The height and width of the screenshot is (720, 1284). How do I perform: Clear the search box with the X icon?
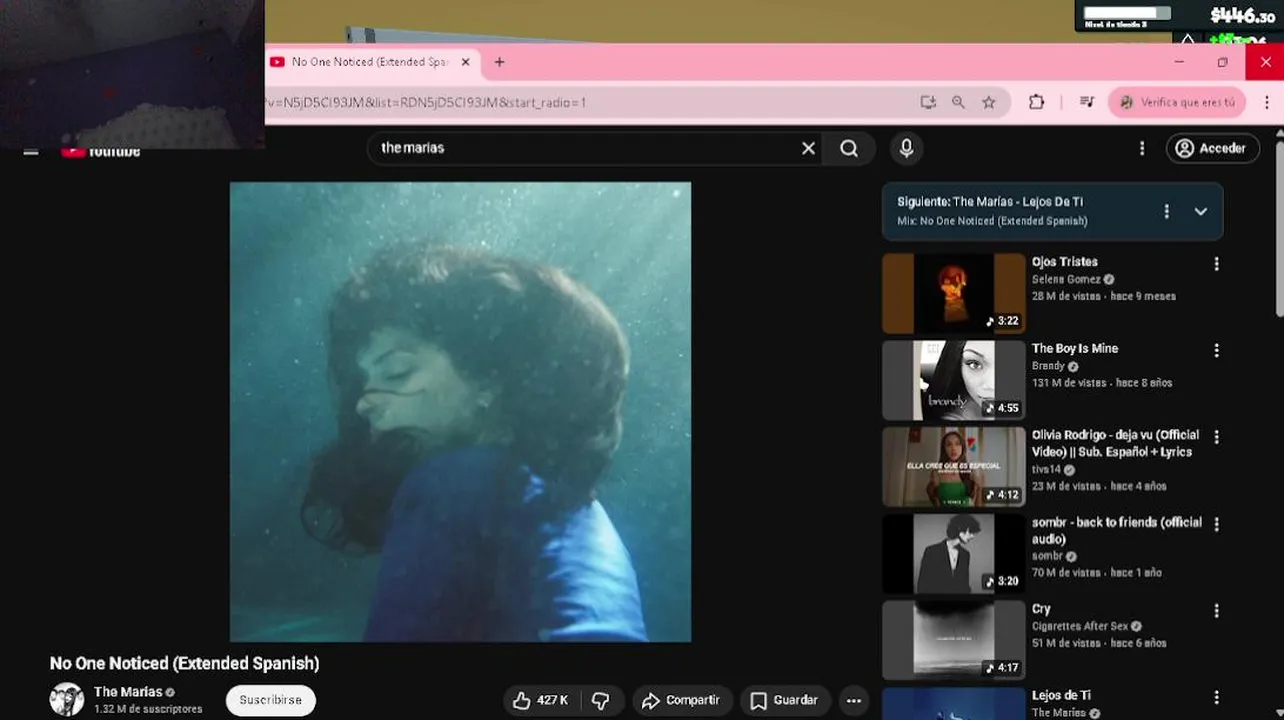tap(808, 148)
